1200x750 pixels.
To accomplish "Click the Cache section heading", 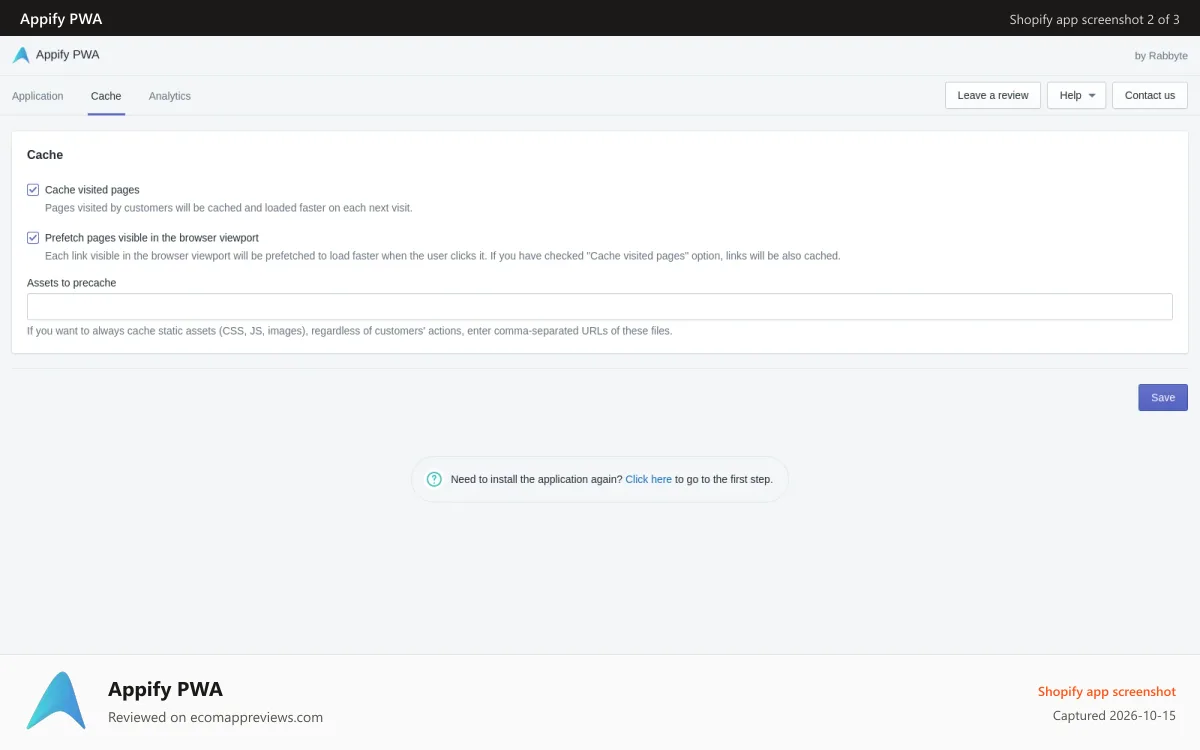I will [45, 155].
